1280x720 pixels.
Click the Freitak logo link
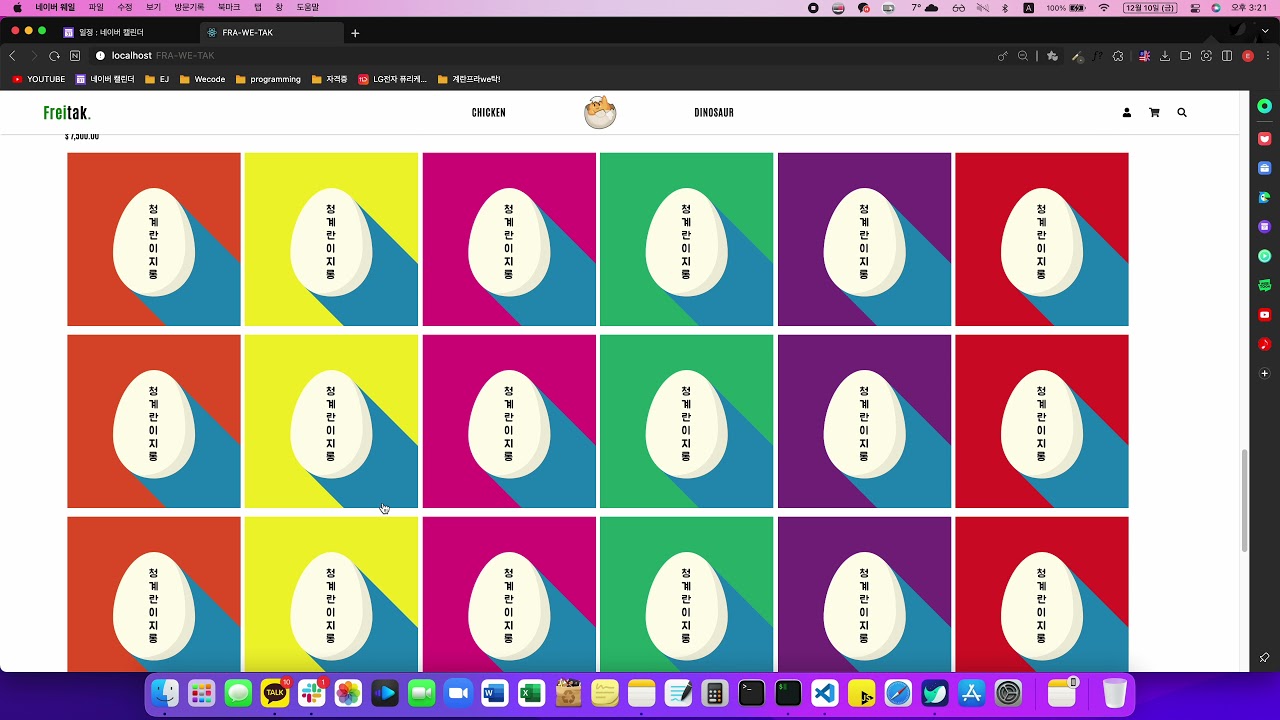click(x=66, y=113)
